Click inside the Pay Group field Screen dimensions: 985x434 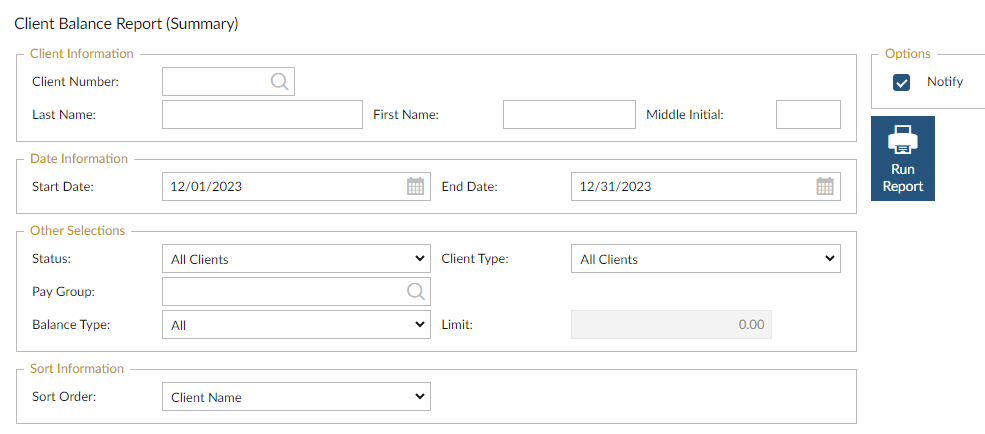[282, 291]
